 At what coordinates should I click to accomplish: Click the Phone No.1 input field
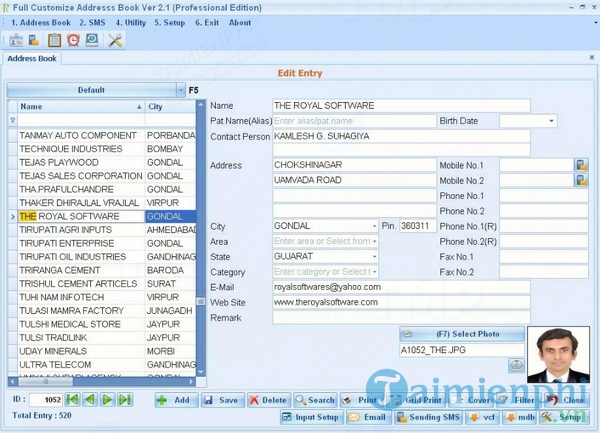click(x=544, y=196)
